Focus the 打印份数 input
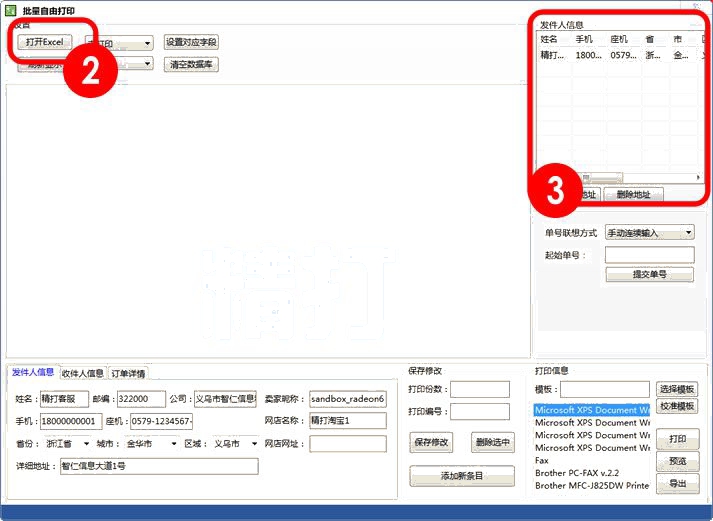This screenshot has height=521, width=713. (x=480, y=389)
